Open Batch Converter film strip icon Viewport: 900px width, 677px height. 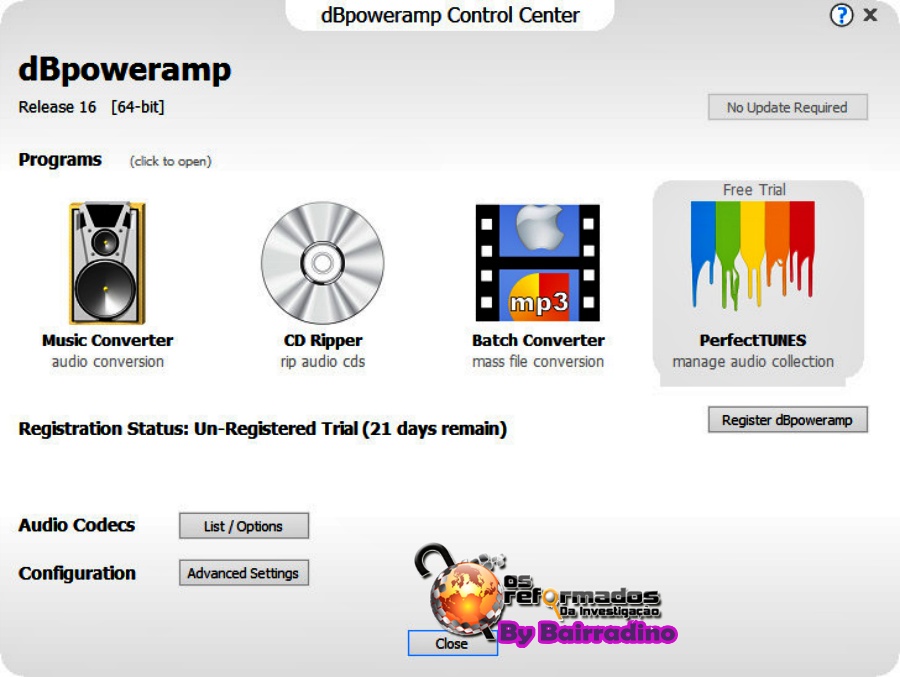(538, 263)
